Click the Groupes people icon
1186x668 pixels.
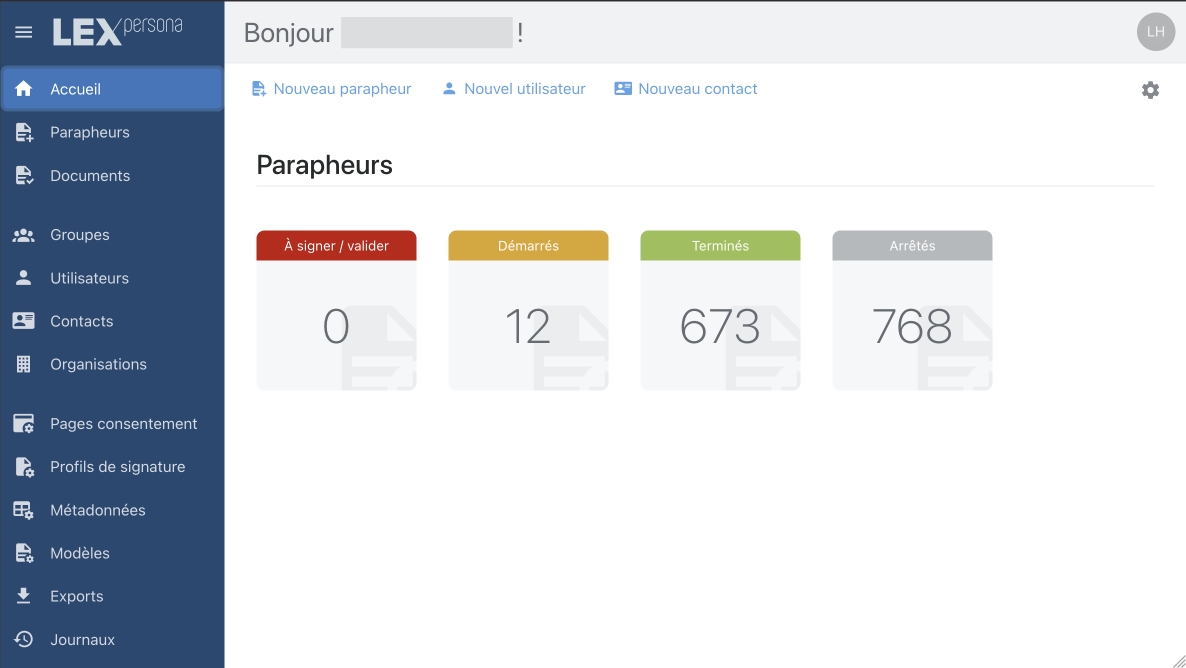(24, 234)
